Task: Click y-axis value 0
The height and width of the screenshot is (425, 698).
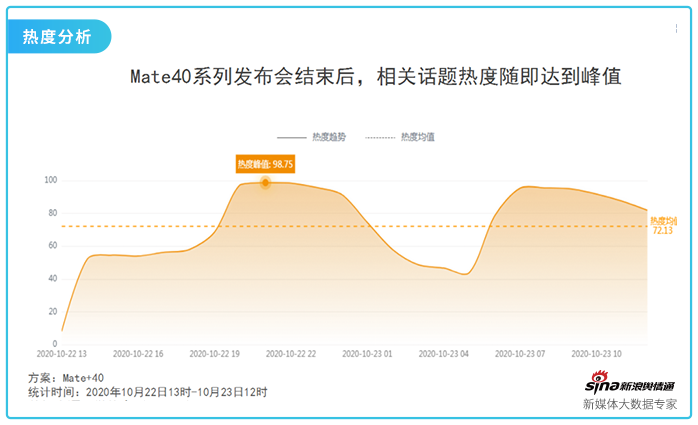Action: [55, 344]
